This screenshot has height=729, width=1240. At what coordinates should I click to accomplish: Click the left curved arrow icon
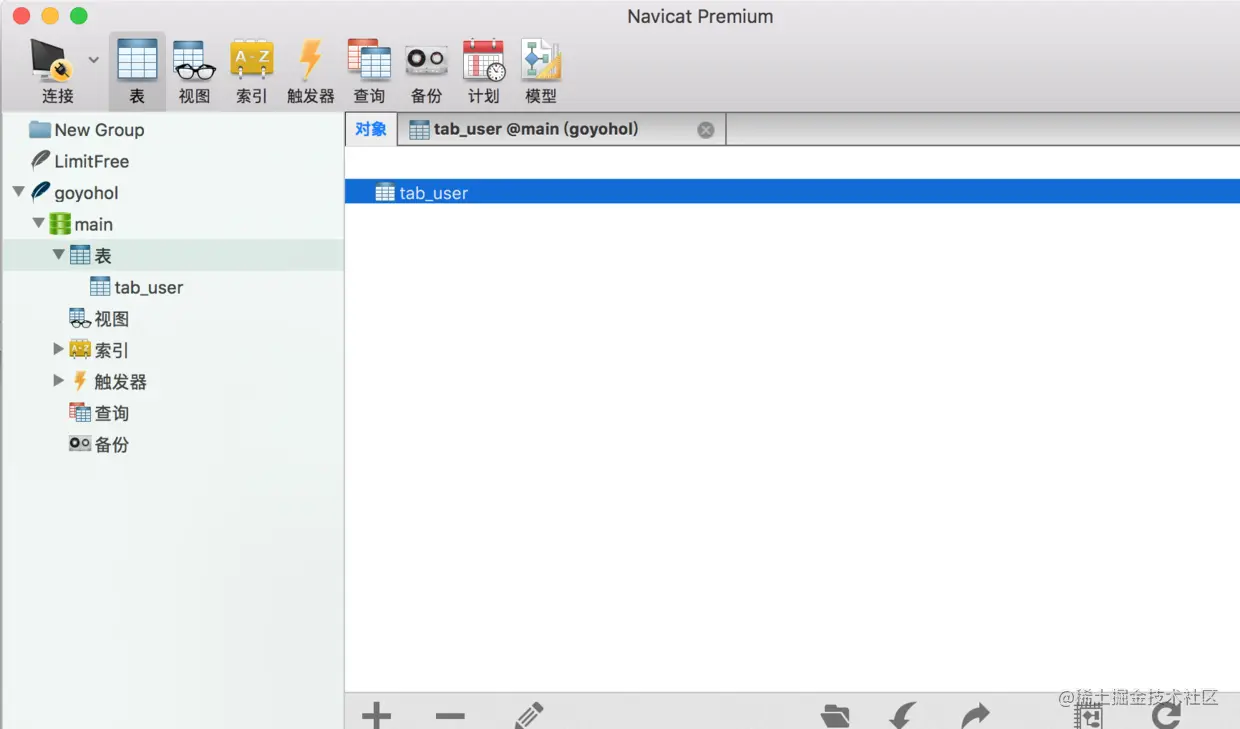tap(902, 715)
